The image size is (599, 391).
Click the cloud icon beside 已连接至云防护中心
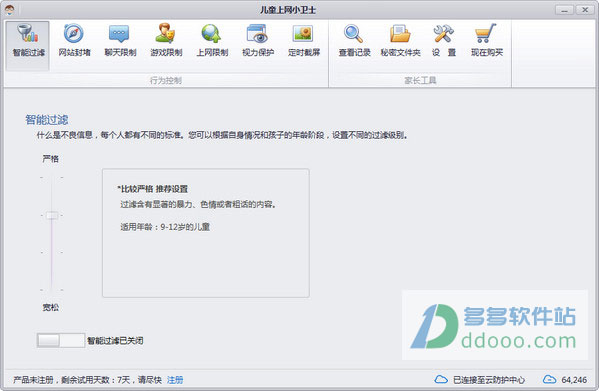[441, 380]
